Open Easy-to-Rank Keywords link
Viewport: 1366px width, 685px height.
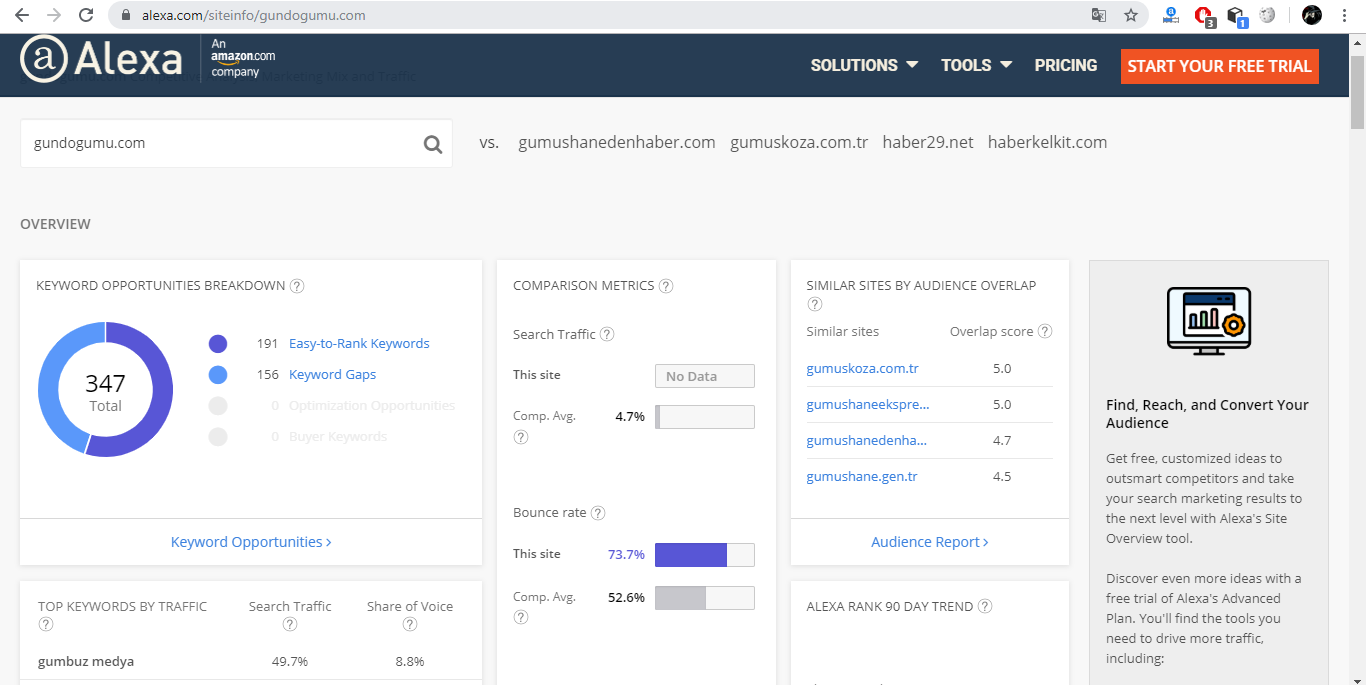tap(359, 343)
